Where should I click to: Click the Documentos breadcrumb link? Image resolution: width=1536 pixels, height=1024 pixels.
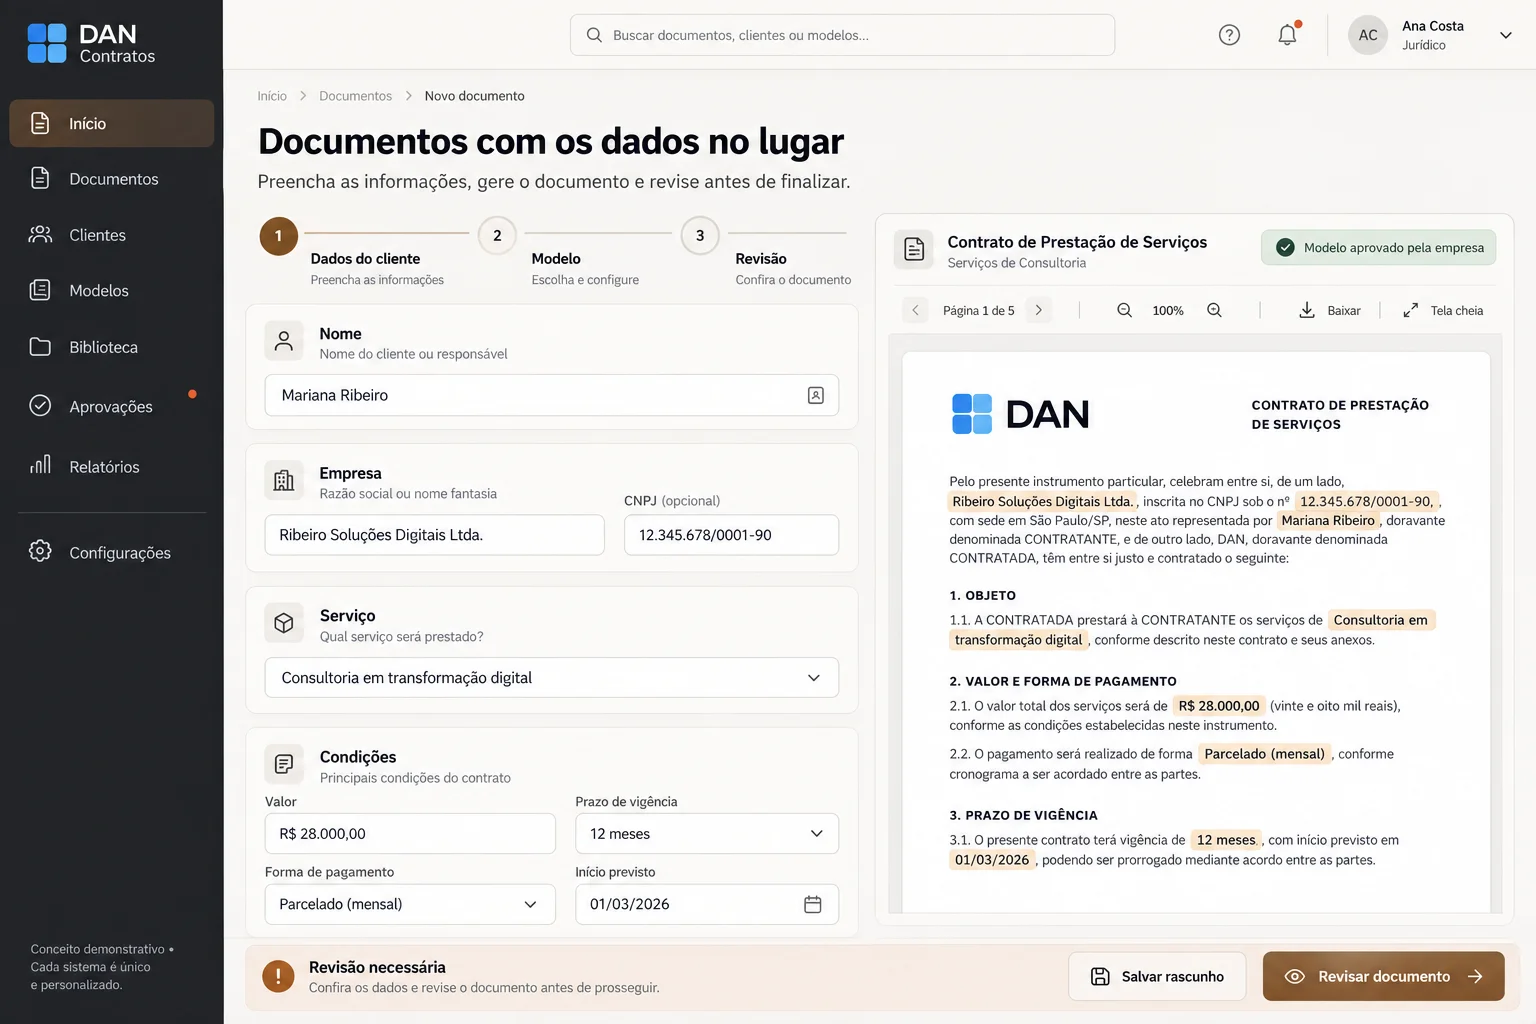[x=355, y=96]
